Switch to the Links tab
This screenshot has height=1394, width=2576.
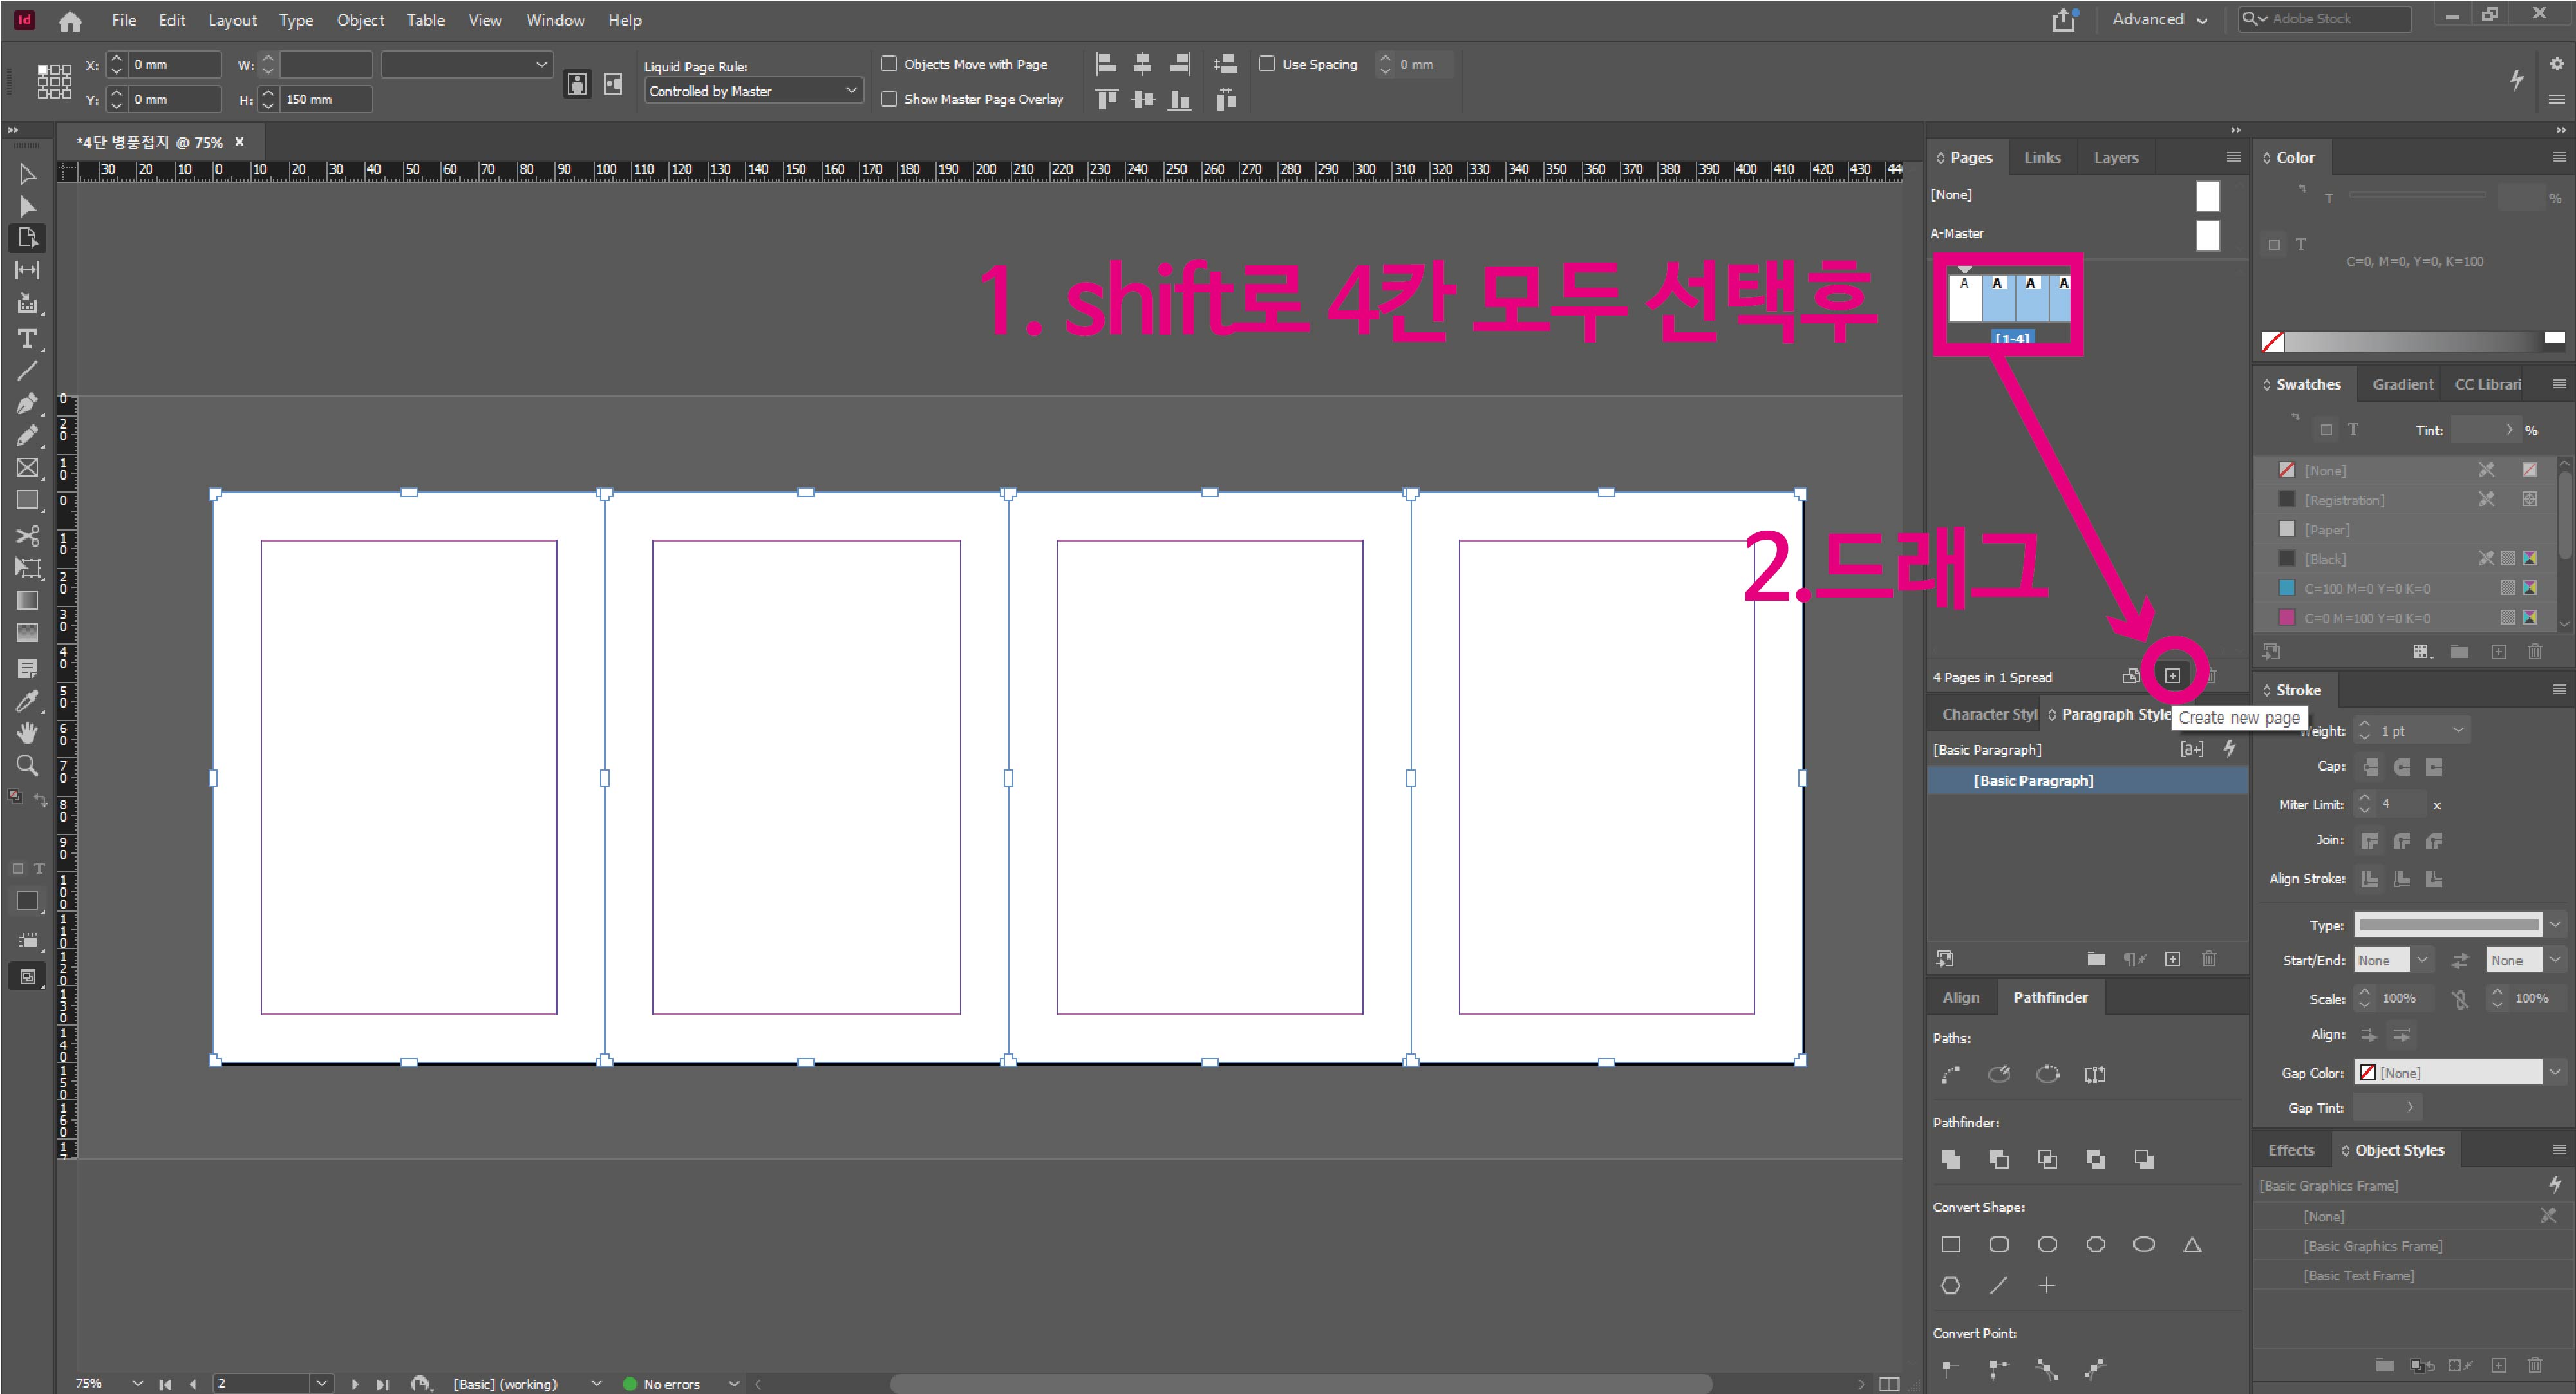[2042, 158]
